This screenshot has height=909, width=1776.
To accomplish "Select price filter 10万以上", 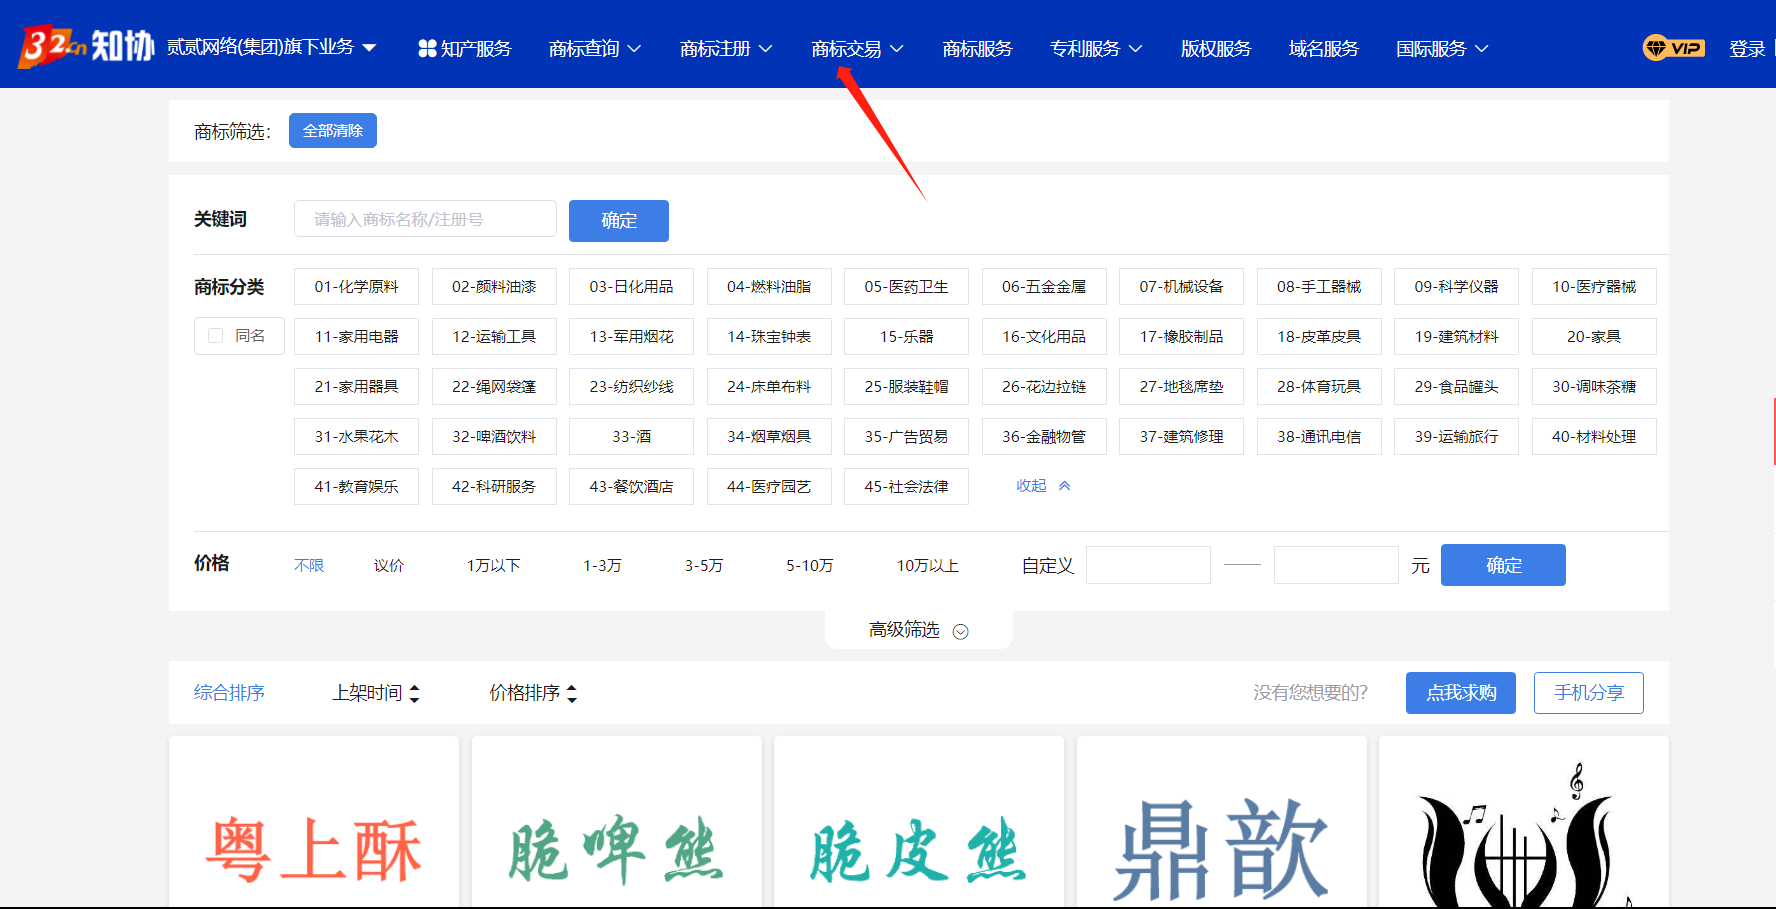I will click(927, 565).
